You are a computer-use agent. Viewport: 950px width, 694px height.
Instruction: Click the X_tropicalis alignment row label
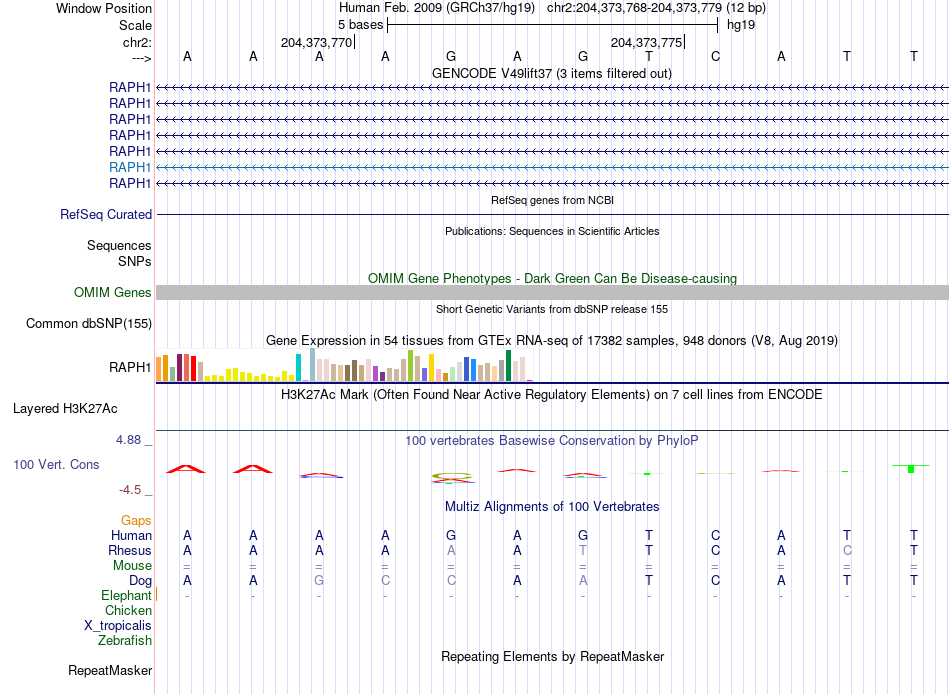coord(118,626)
